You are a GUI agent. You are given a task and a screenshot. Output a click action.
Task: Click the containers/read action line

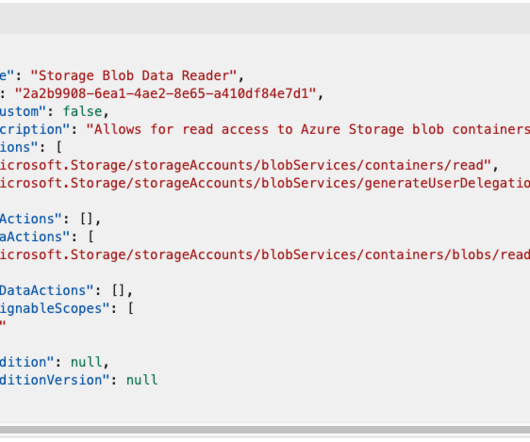245,165
